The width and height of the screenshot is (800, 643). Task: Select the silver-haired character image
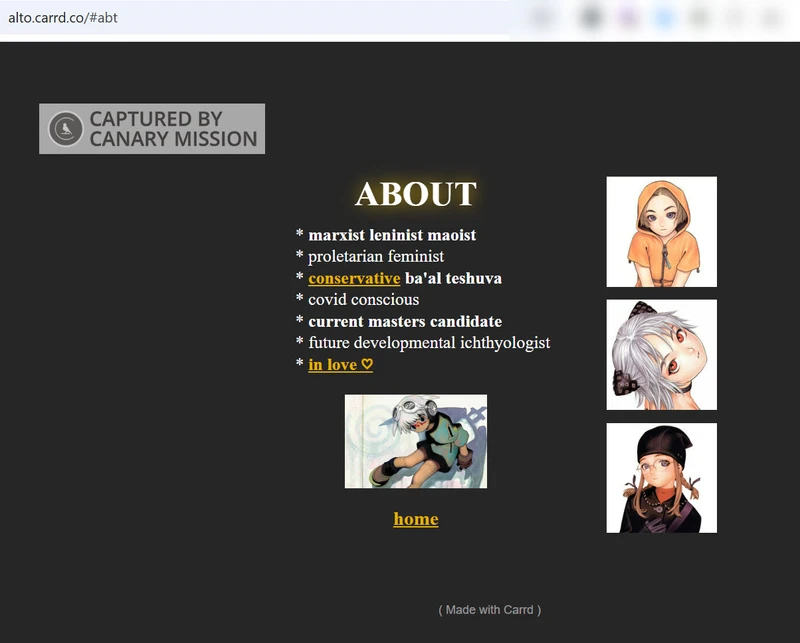point(661,354)
